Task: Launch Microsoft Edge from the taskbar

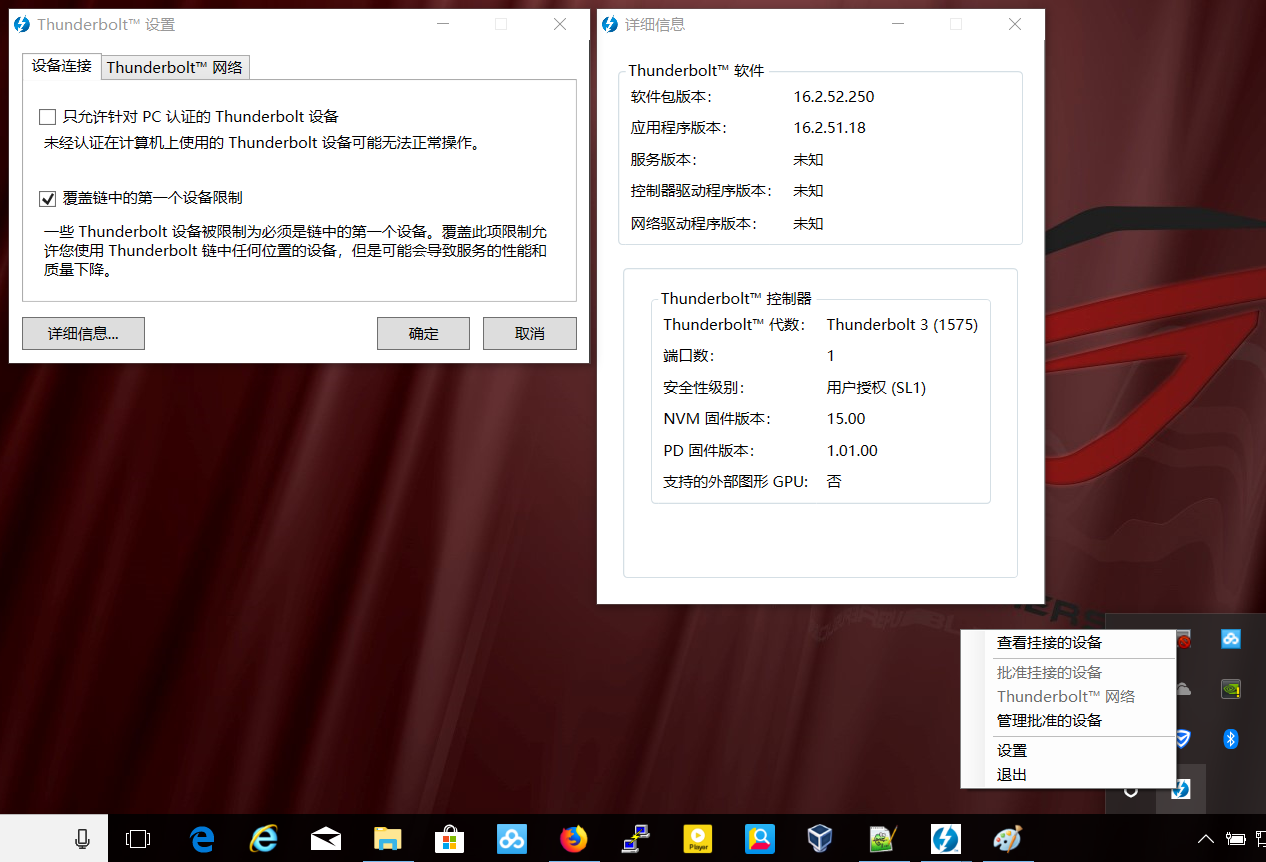Action: [x=203, y=839]
